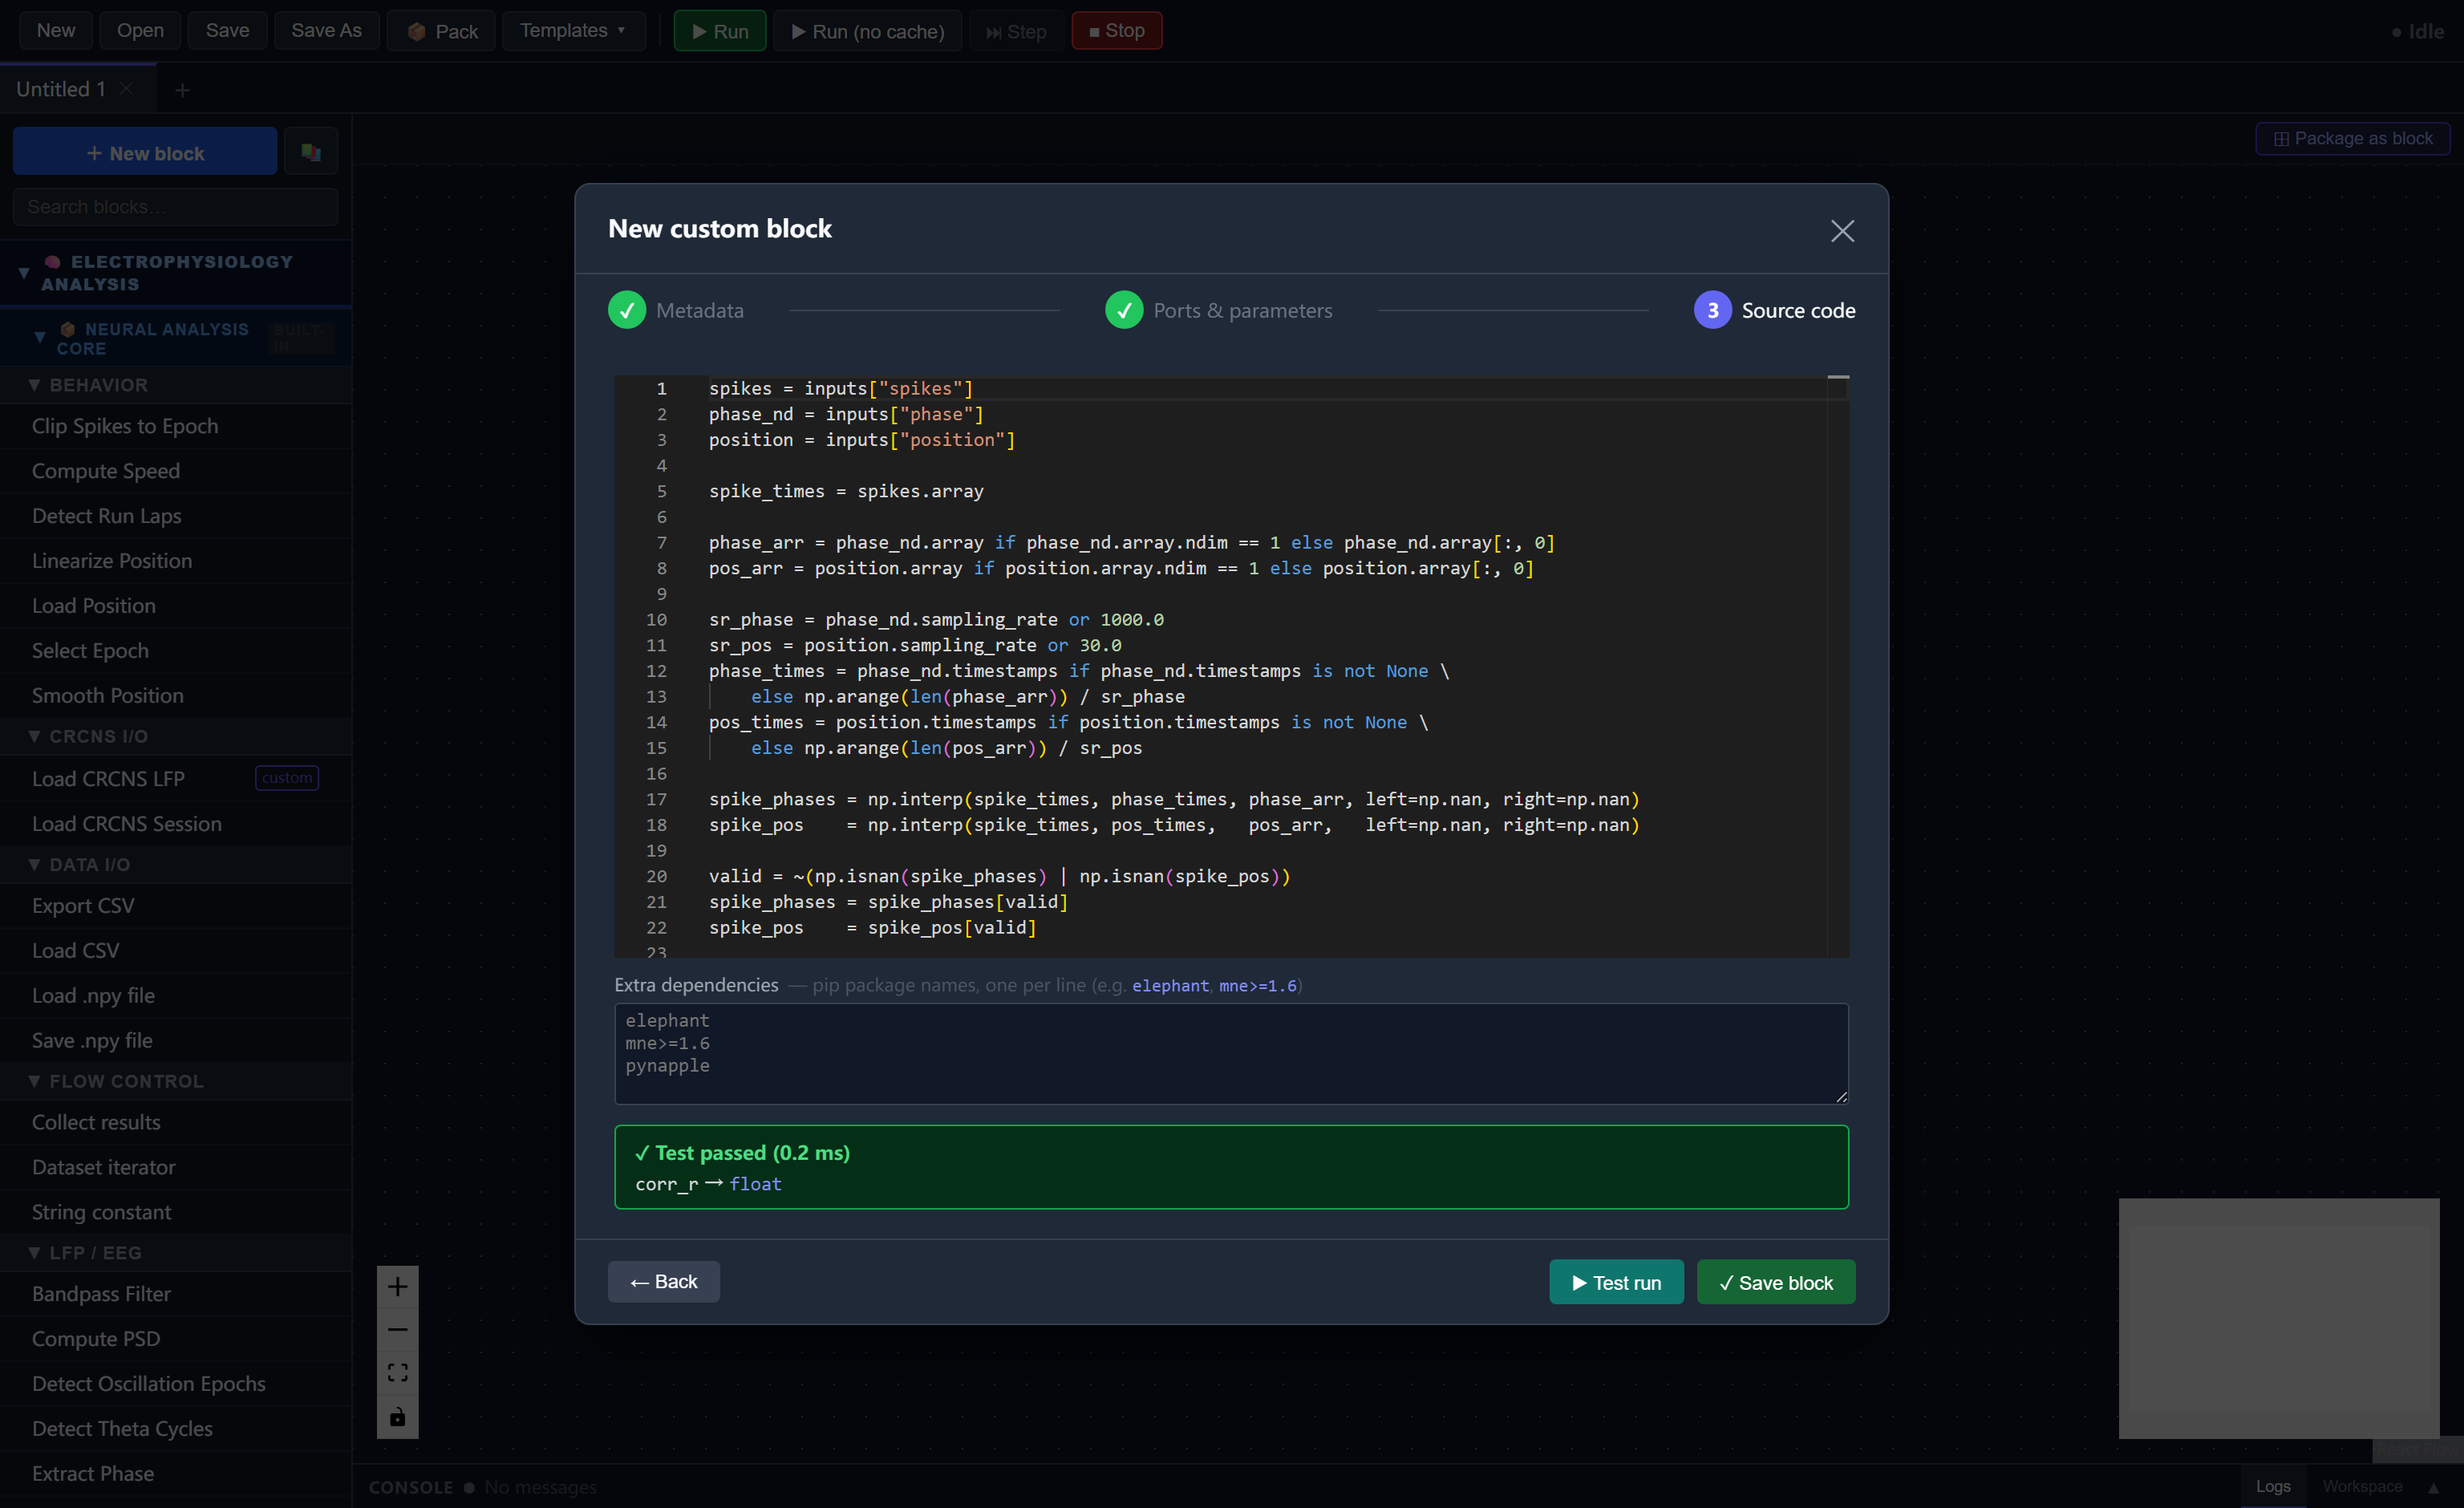The image size is (2464, 1508).
Task: Click Save As in the toolbar
Action: point(326,31)
